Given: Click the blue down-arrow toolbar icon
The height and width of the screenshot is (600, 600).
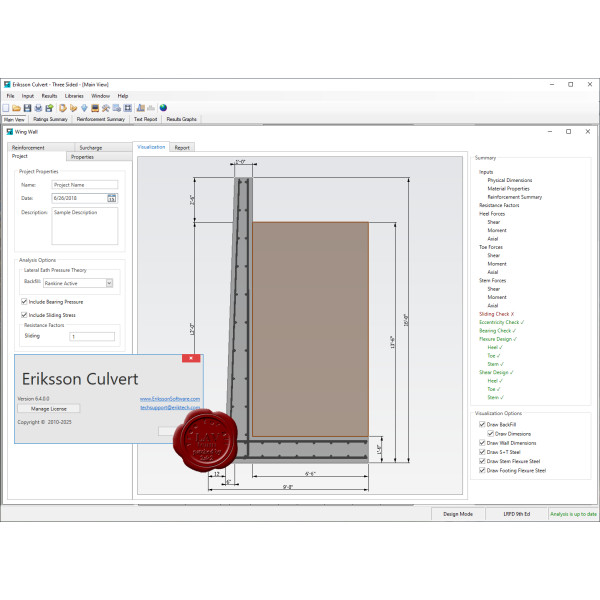Looking at the screenshot, I should point(84,108).
